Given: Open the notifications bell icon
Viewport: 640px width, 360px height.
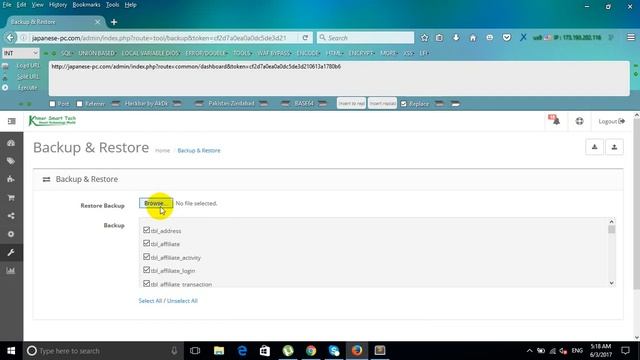Looking at the screenshot, I should (x=556, y=121).
